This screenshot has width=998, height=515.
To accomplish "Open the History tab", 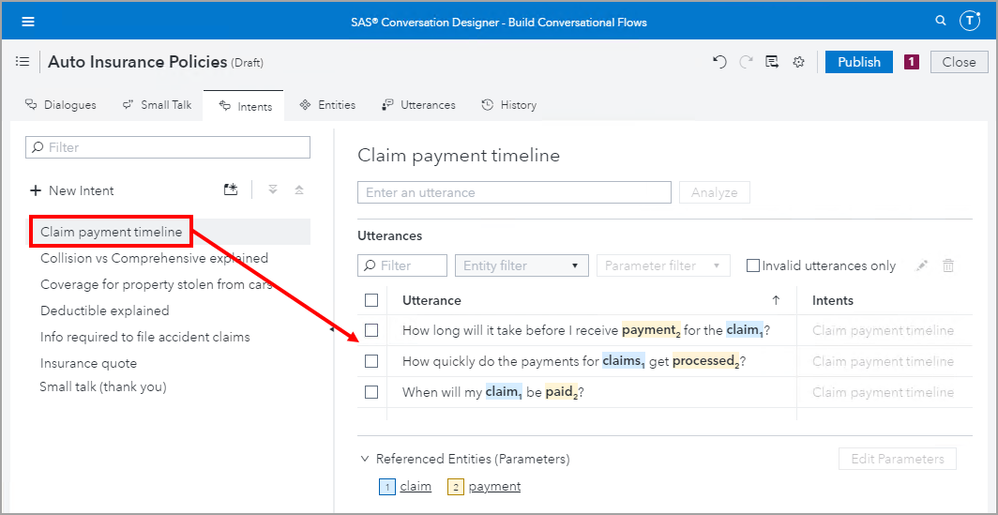I will 509,105.
